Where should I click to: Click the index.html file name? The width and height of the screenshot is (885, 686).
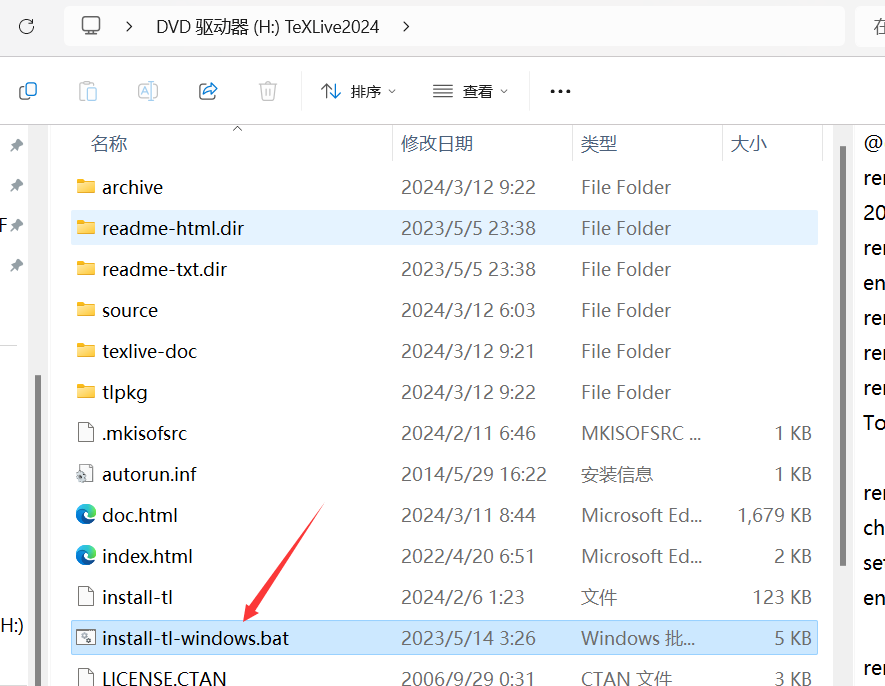click(147, 556)
